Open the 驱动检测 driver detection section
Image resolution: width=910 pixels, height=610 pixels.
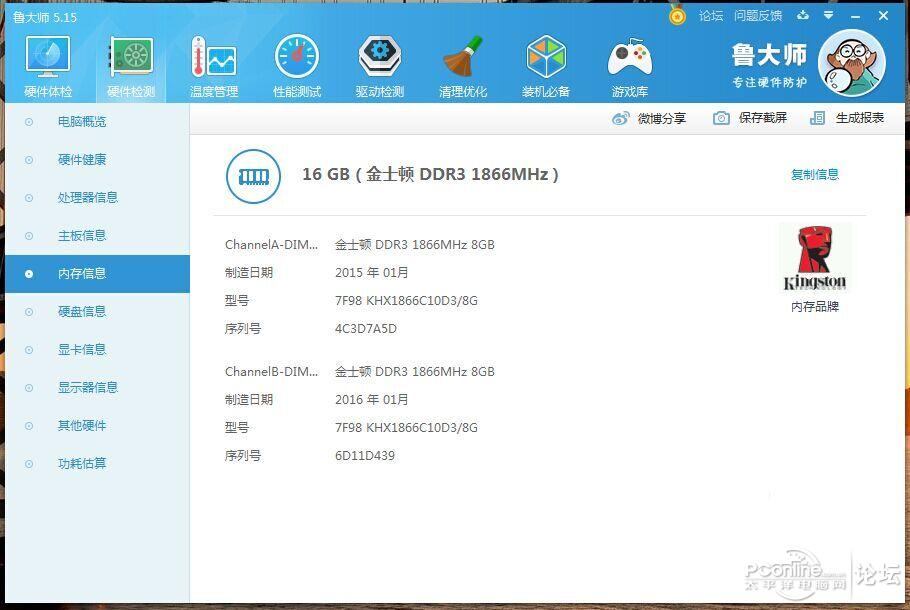(380, 66)
